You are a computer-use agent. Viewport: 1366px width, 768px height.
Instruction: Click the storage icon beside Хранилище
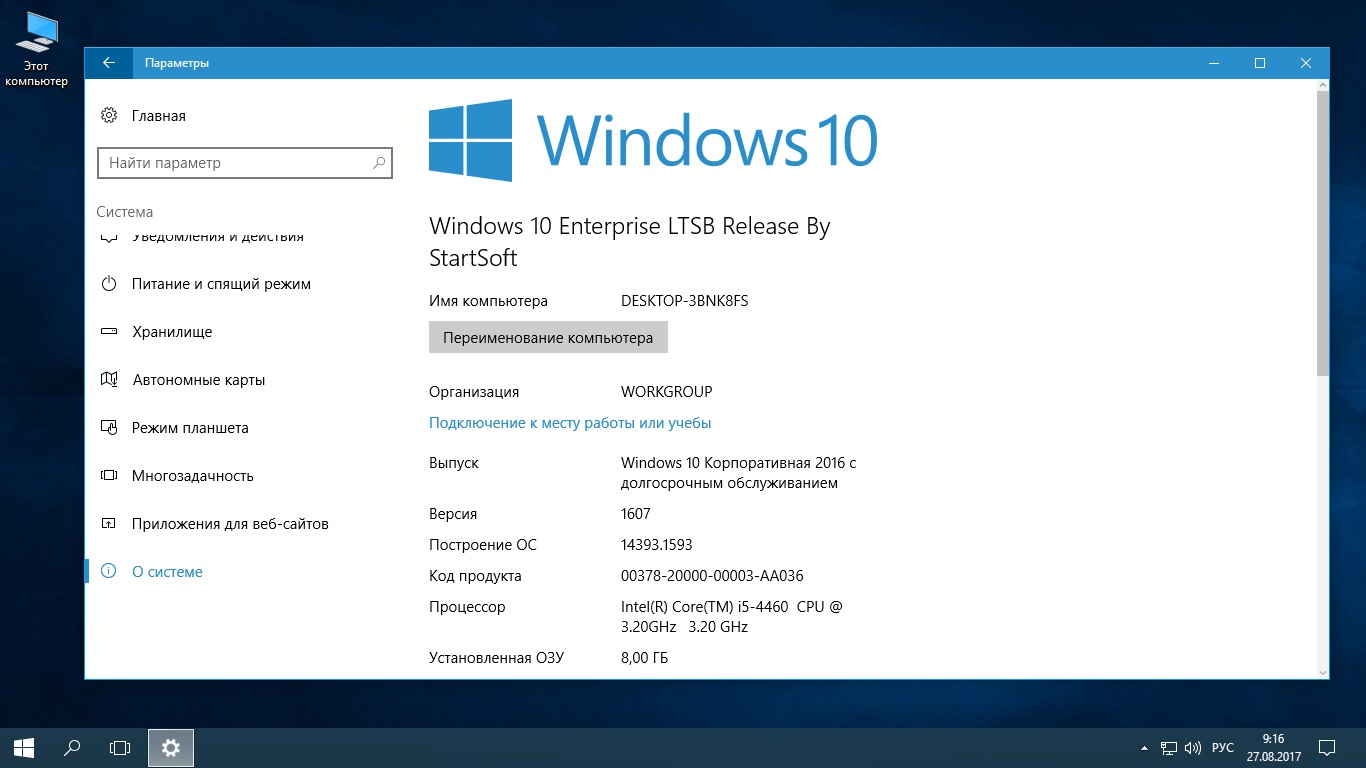tap(110, 332)
